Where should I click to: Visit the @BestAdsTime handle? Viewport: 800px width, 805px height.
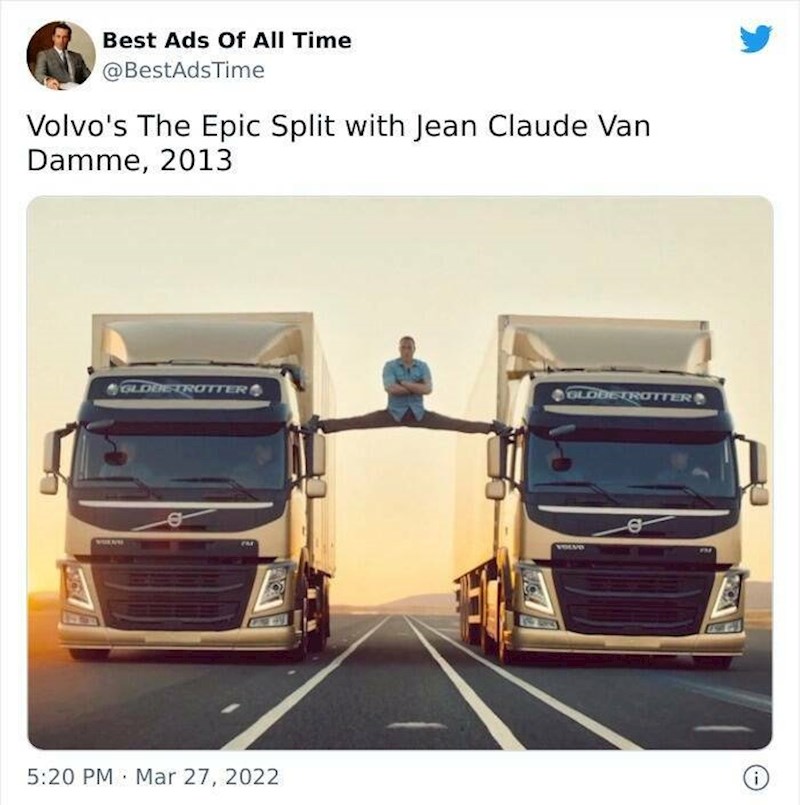click(183, 70)
